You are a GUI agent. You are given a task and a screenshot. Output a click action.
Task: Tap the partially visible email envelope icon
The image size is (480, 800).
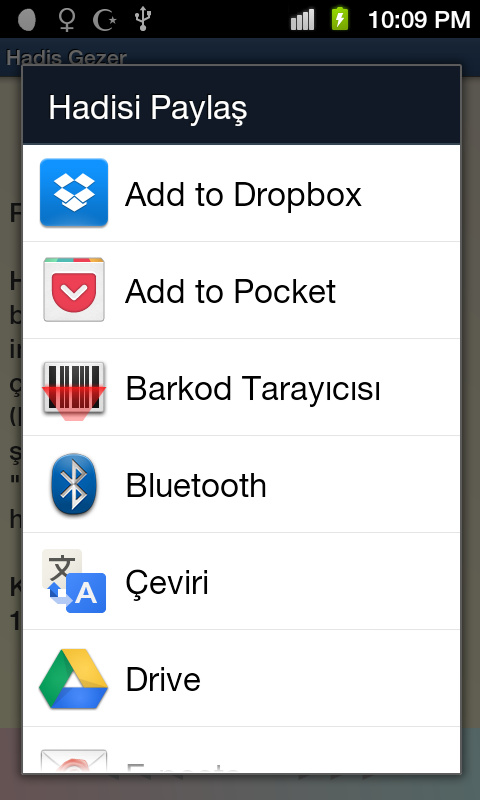pyautogui.click(x=74, y=761)
